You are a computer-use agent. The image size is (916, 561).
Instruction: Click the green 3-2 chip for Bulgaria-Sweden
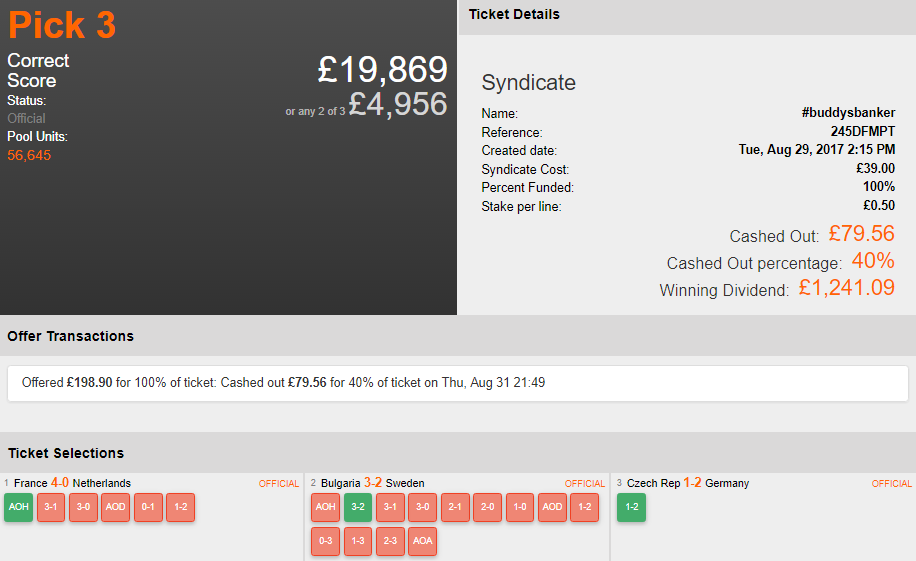[358, 507]
